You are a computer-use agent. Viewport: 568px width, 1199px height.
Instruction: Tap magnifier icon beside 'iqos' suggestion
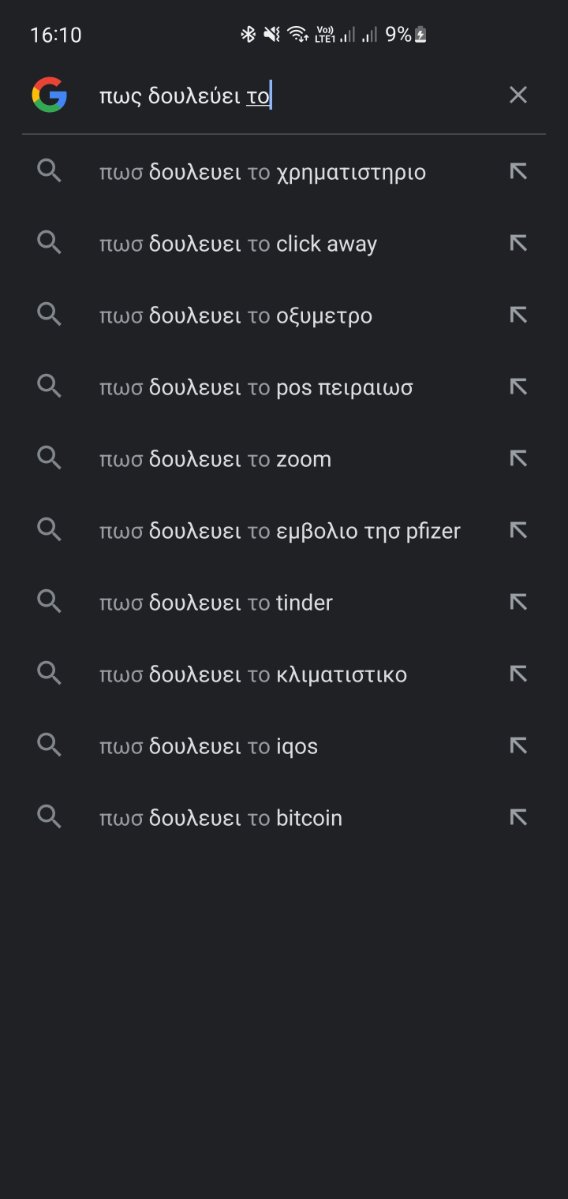(x=49, y=746)
